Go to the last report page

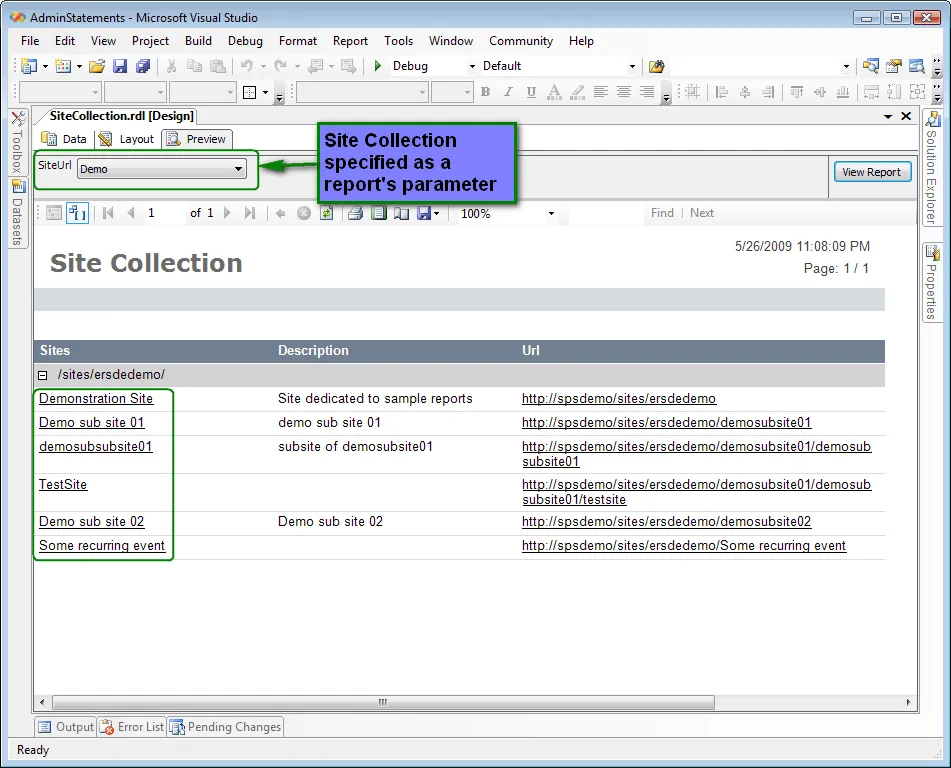(250, 213)
